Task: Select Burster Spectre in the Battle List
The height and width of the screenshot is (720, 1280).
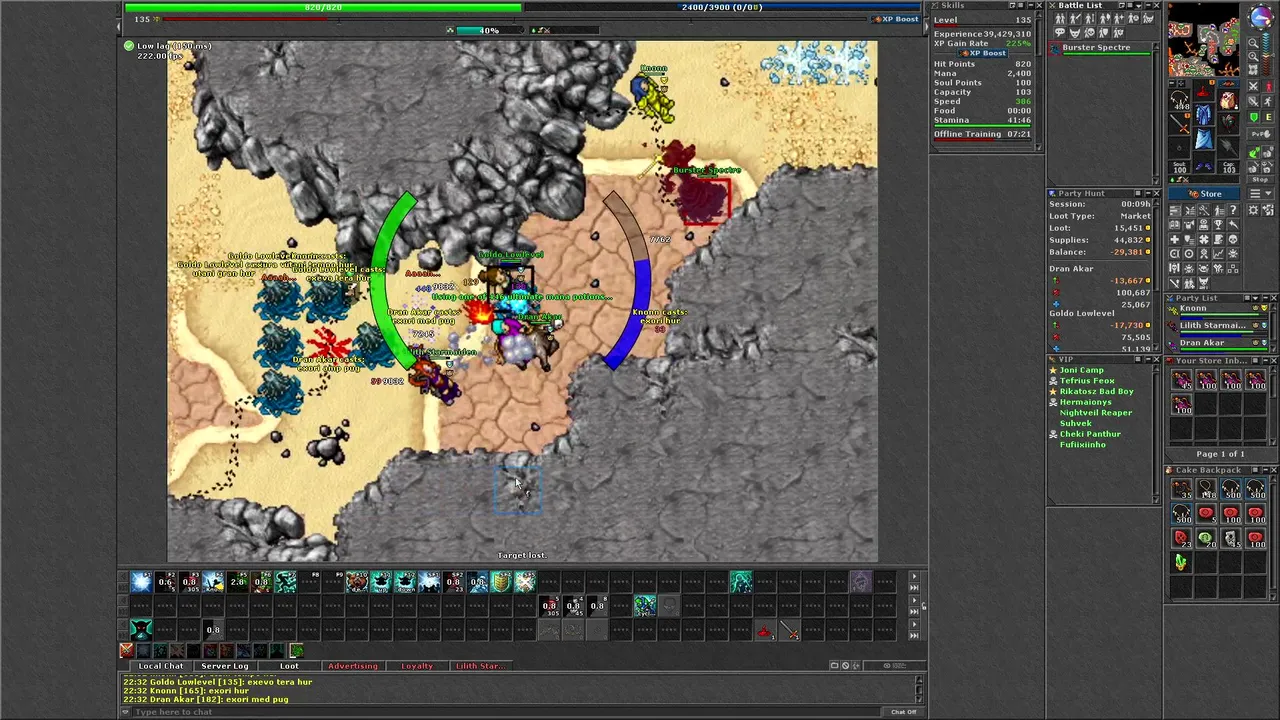Action: (x=1100, y=48)
